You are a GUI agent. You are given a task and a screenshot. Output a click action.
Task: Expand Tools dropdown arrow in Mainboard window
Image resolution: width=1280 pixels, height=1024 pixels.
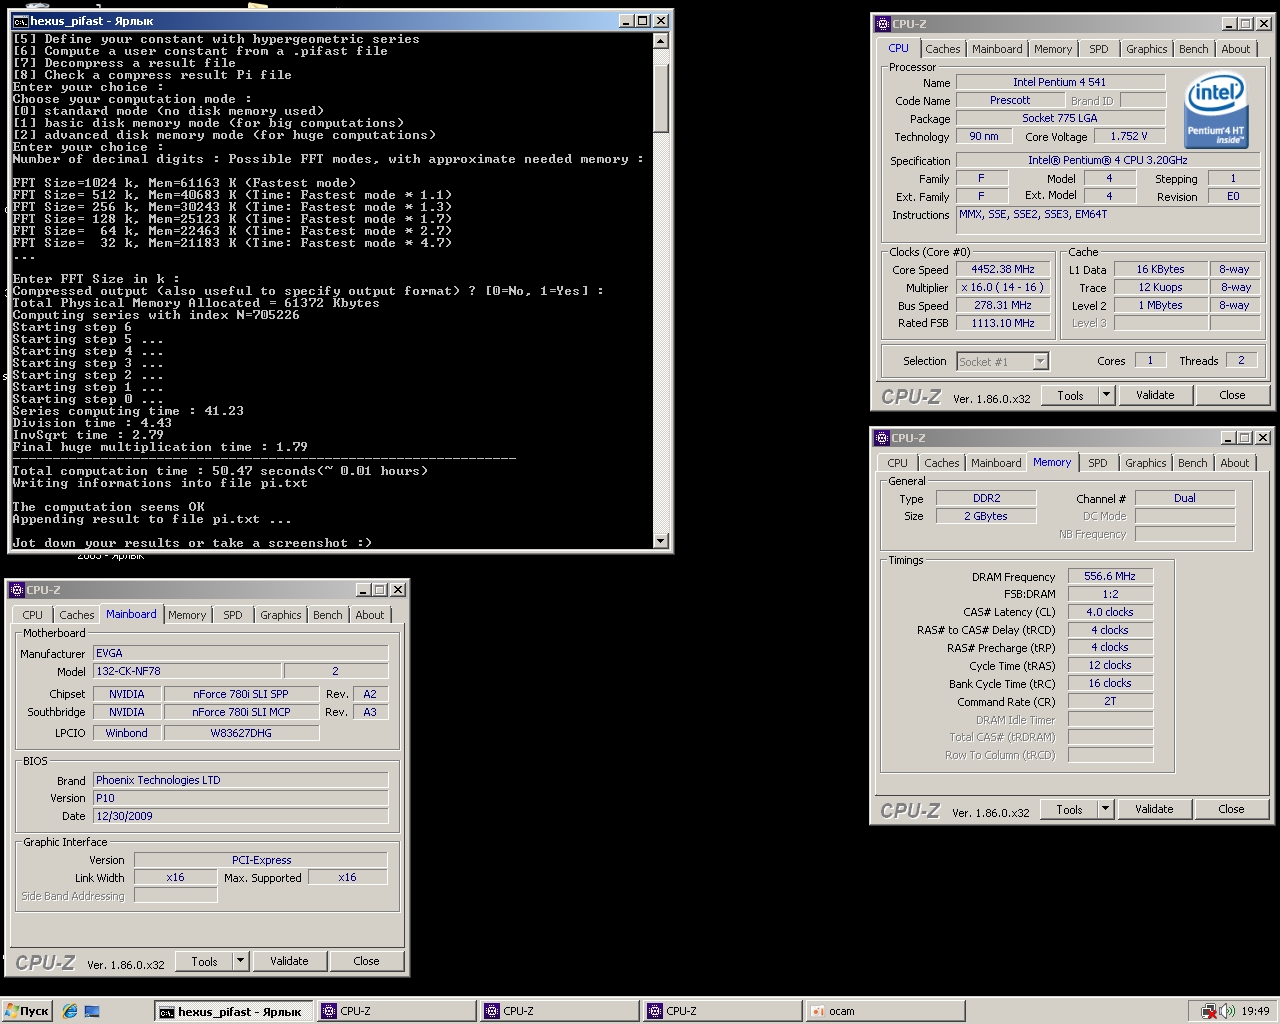pyautogui.click(x=240, y=961)
